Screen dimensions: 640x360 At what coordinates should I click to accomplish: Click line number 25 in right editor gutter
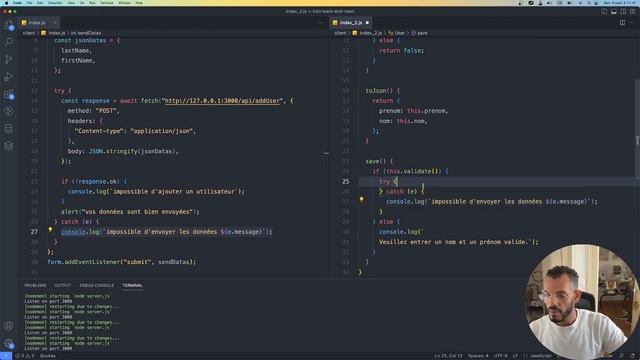click(345, 182)
